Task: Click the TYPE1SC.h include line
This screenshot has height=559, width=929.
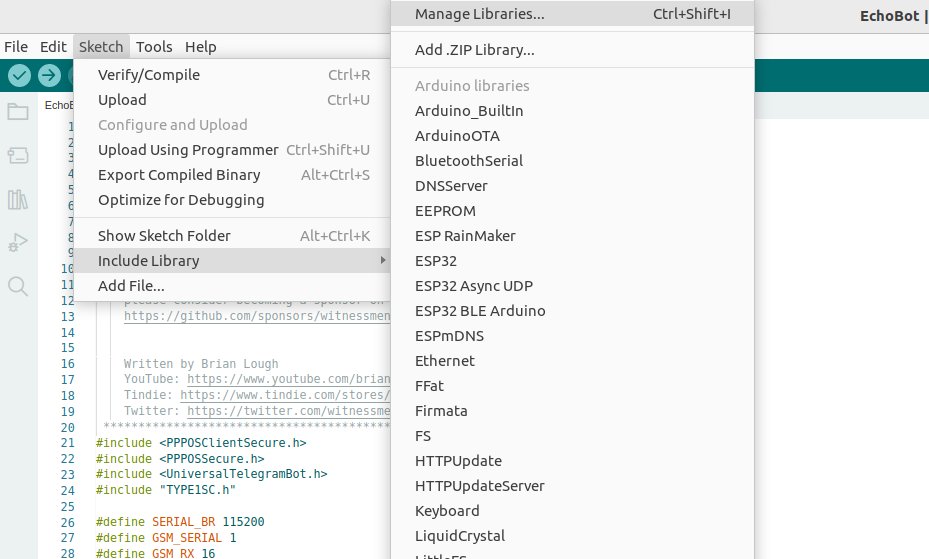Action: coord(166,490)
